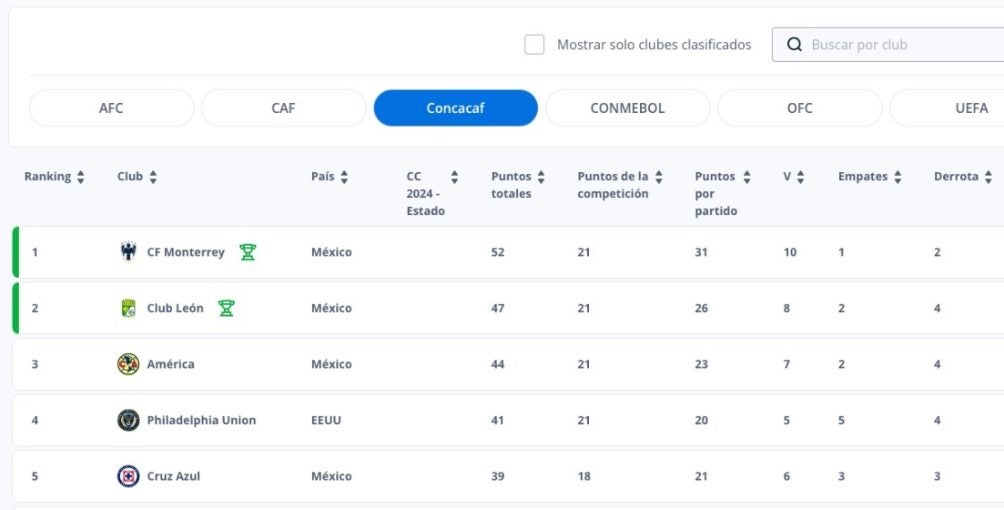The height and width of the screenshot is (510, 1004).
Task: Click the Club León crest icon
Action: pyautogui.click(x=128, y=308)
